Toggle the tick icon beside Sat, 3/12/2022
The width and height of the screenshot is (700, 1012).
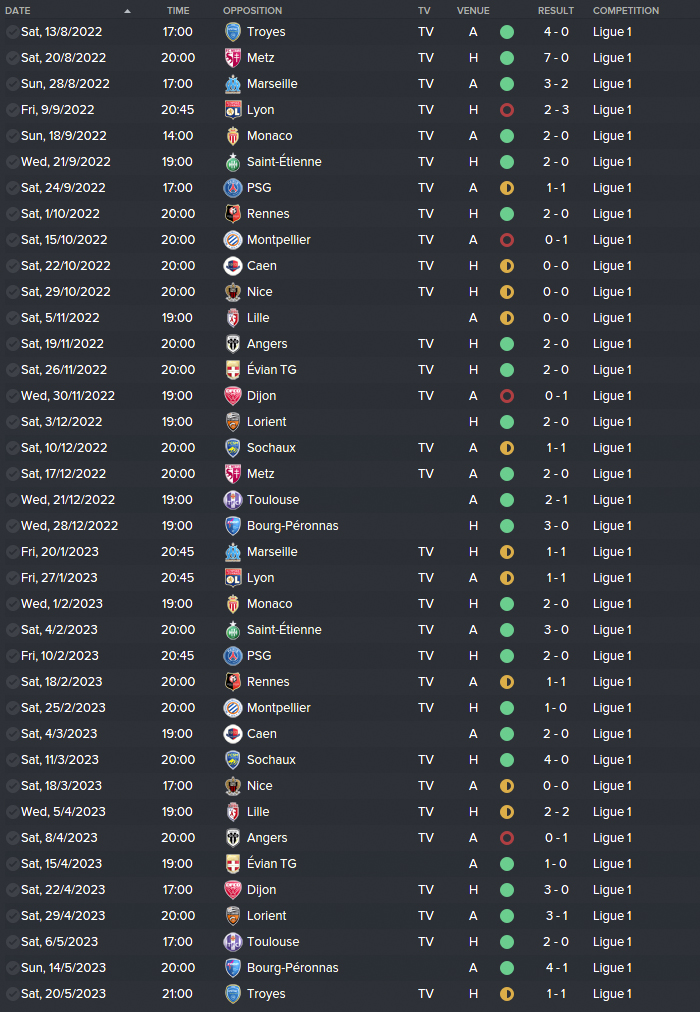(x=12, y=422)
